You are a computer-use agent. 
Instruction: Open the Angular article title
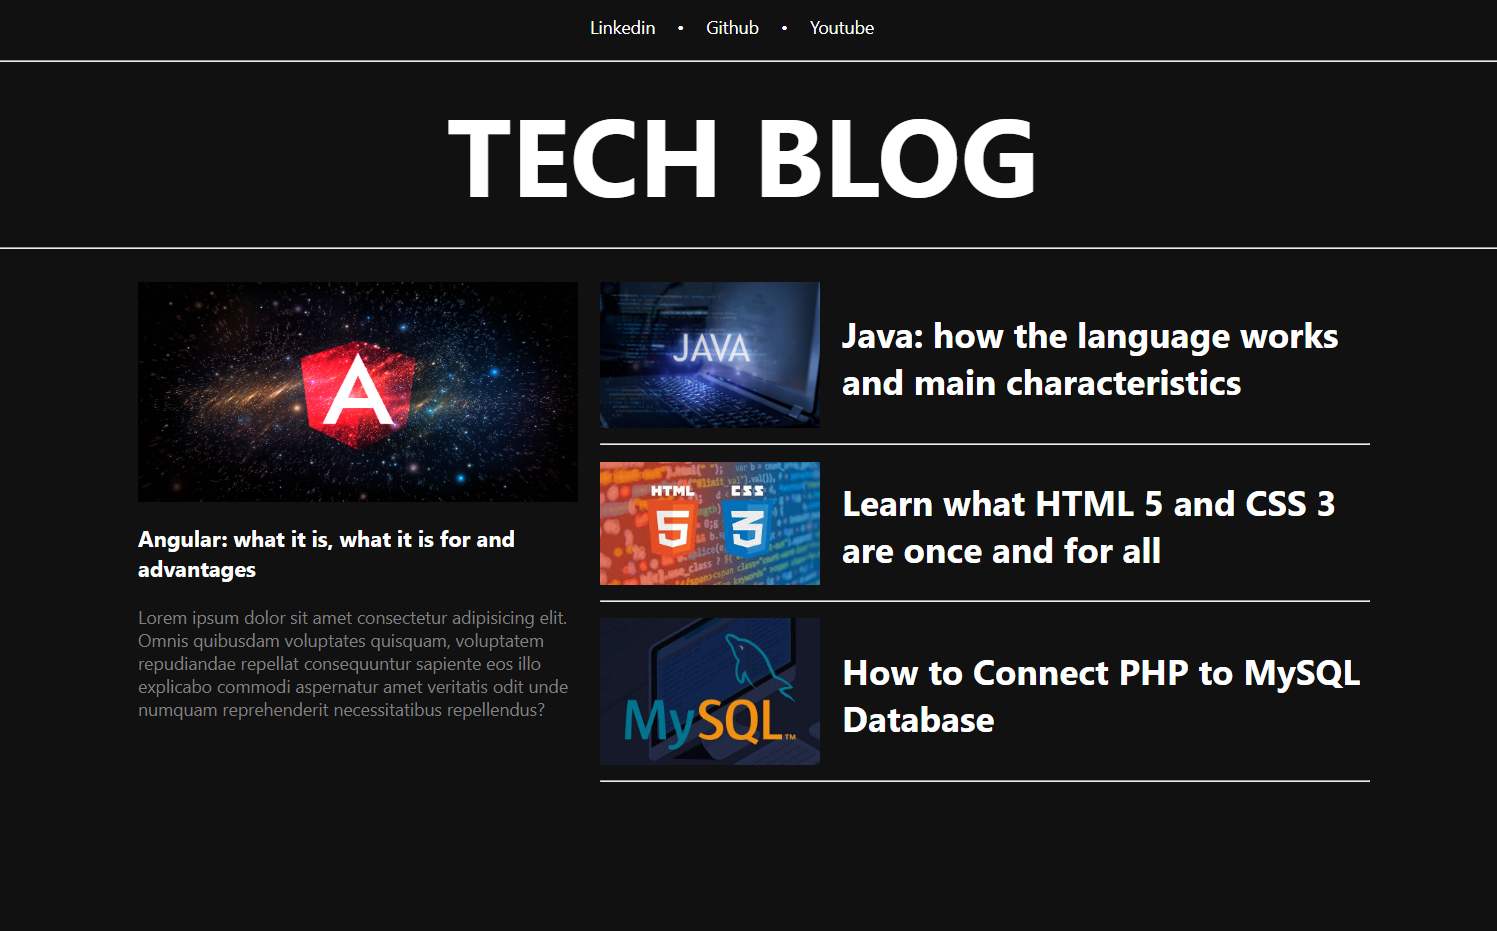pyautogui.click(x=326, y=554)
